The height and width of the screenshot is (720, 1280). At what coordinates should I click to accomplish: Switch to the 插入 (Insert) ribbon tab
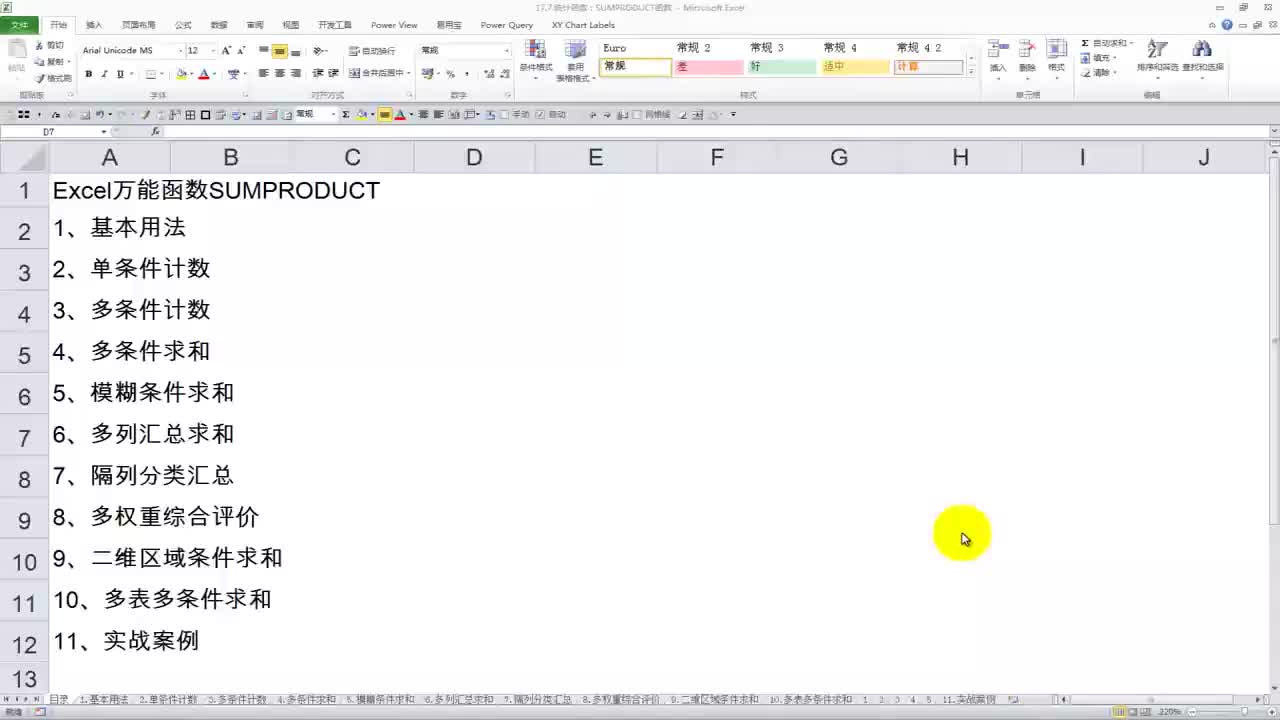[x=94, y=25]
